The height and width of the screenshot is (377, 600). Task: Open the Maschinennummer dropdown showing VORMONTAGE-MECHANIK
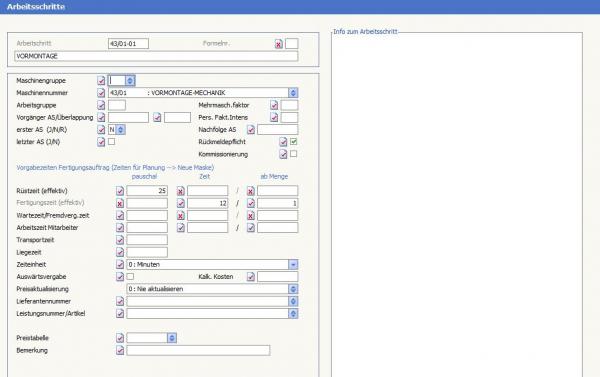(x=293, y=93)
